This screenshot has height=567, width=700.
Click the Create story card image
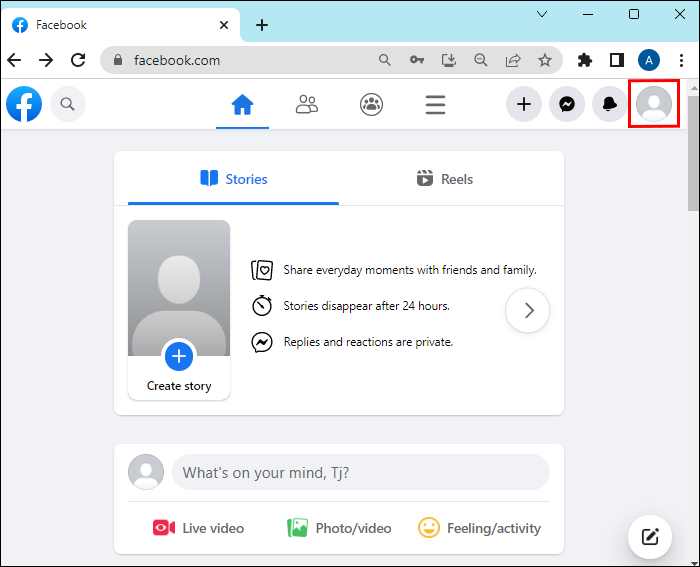coord(179,288)
